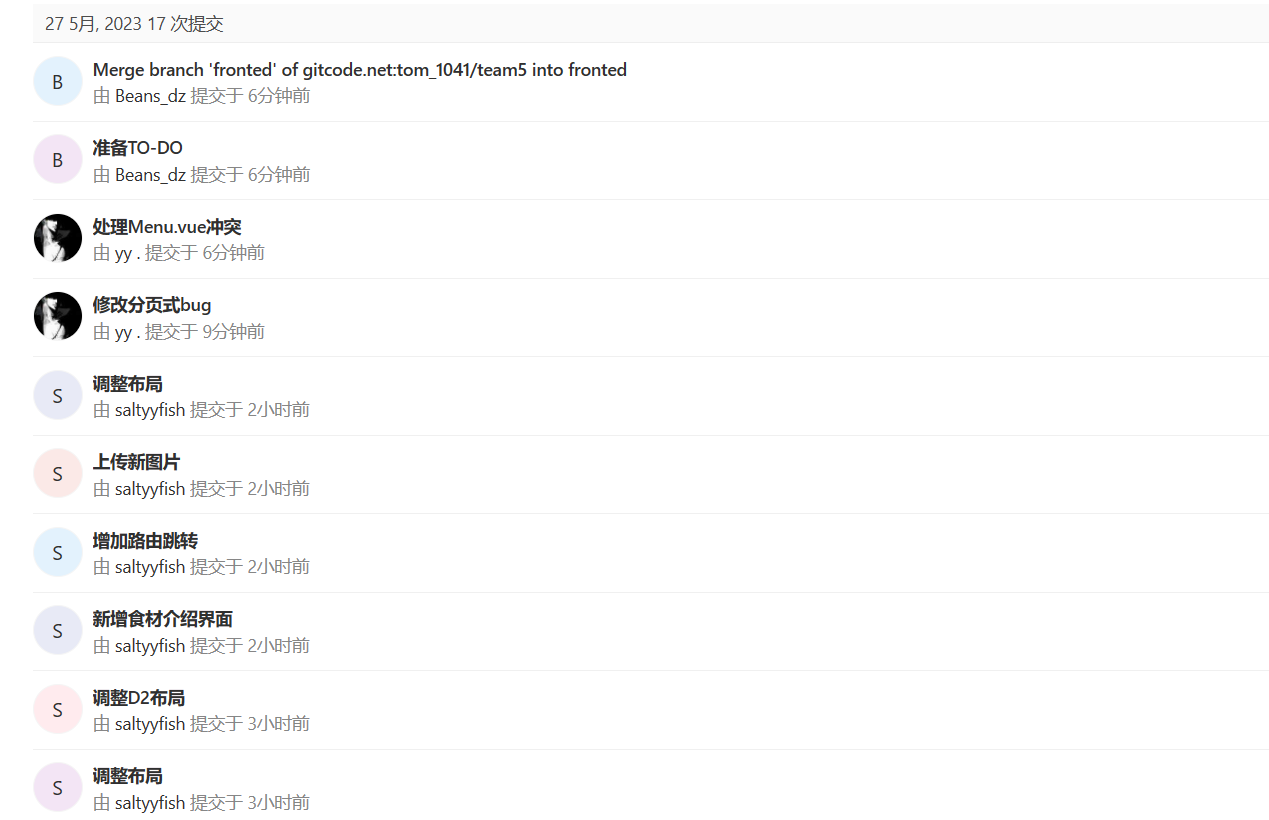The height and width of the screenshot is (820, 1269).
Task: Open the 调整D2布局 commit
Action: click(138, 698)
